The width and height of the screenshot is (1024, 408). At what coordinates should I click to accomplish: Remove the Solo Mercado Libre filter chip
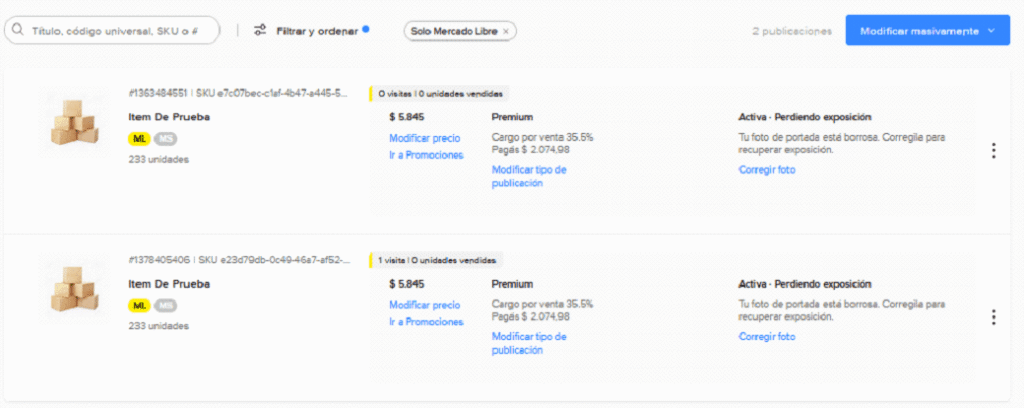[x=506, y=31]
